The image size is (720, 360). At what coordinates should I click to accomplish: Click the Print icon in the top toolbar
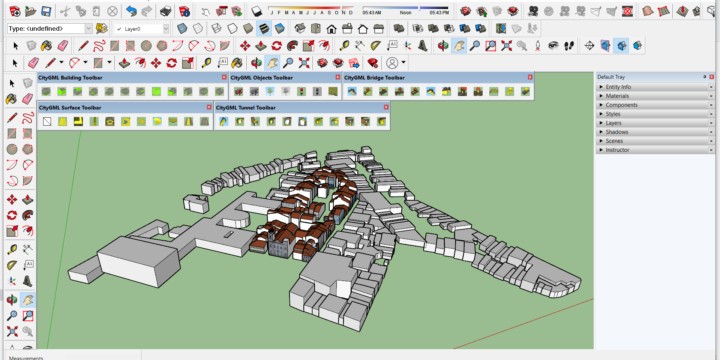(166, 11)
